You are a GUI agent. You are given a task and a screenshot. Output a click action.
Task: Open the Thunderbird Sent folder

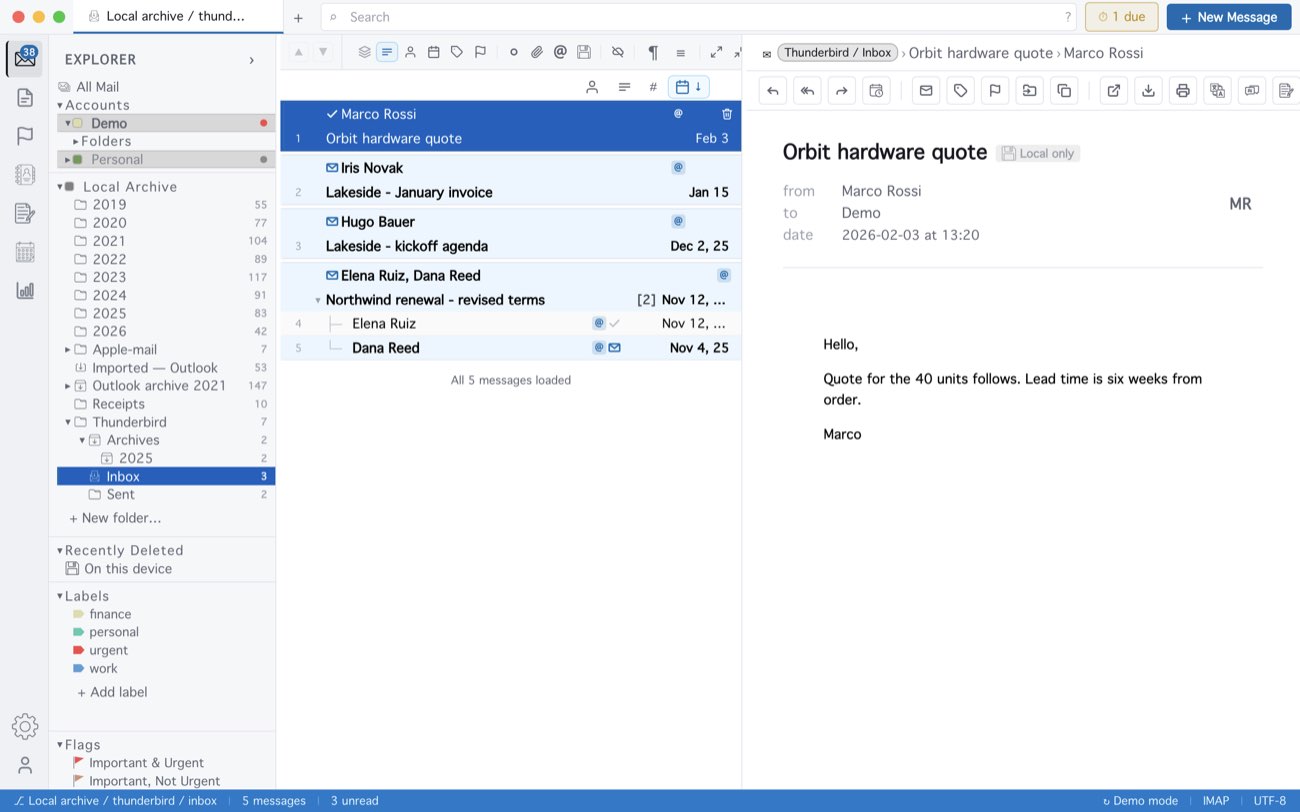tap(165, 494)
